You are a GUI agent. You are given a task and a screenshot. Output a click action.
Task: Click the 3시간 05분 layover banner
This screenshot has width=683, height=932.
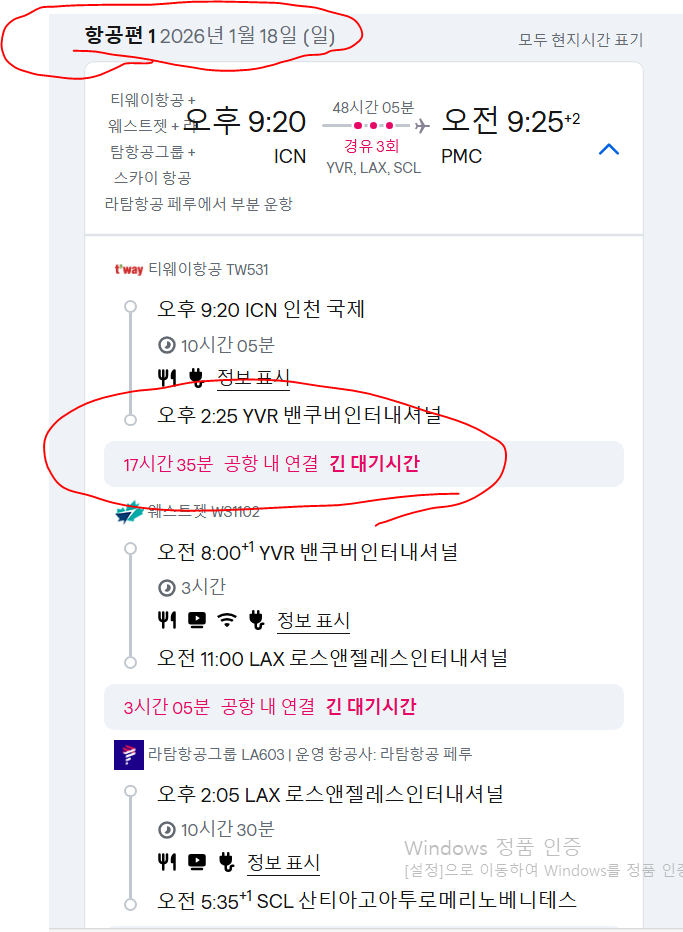click(x=364, y=707)
